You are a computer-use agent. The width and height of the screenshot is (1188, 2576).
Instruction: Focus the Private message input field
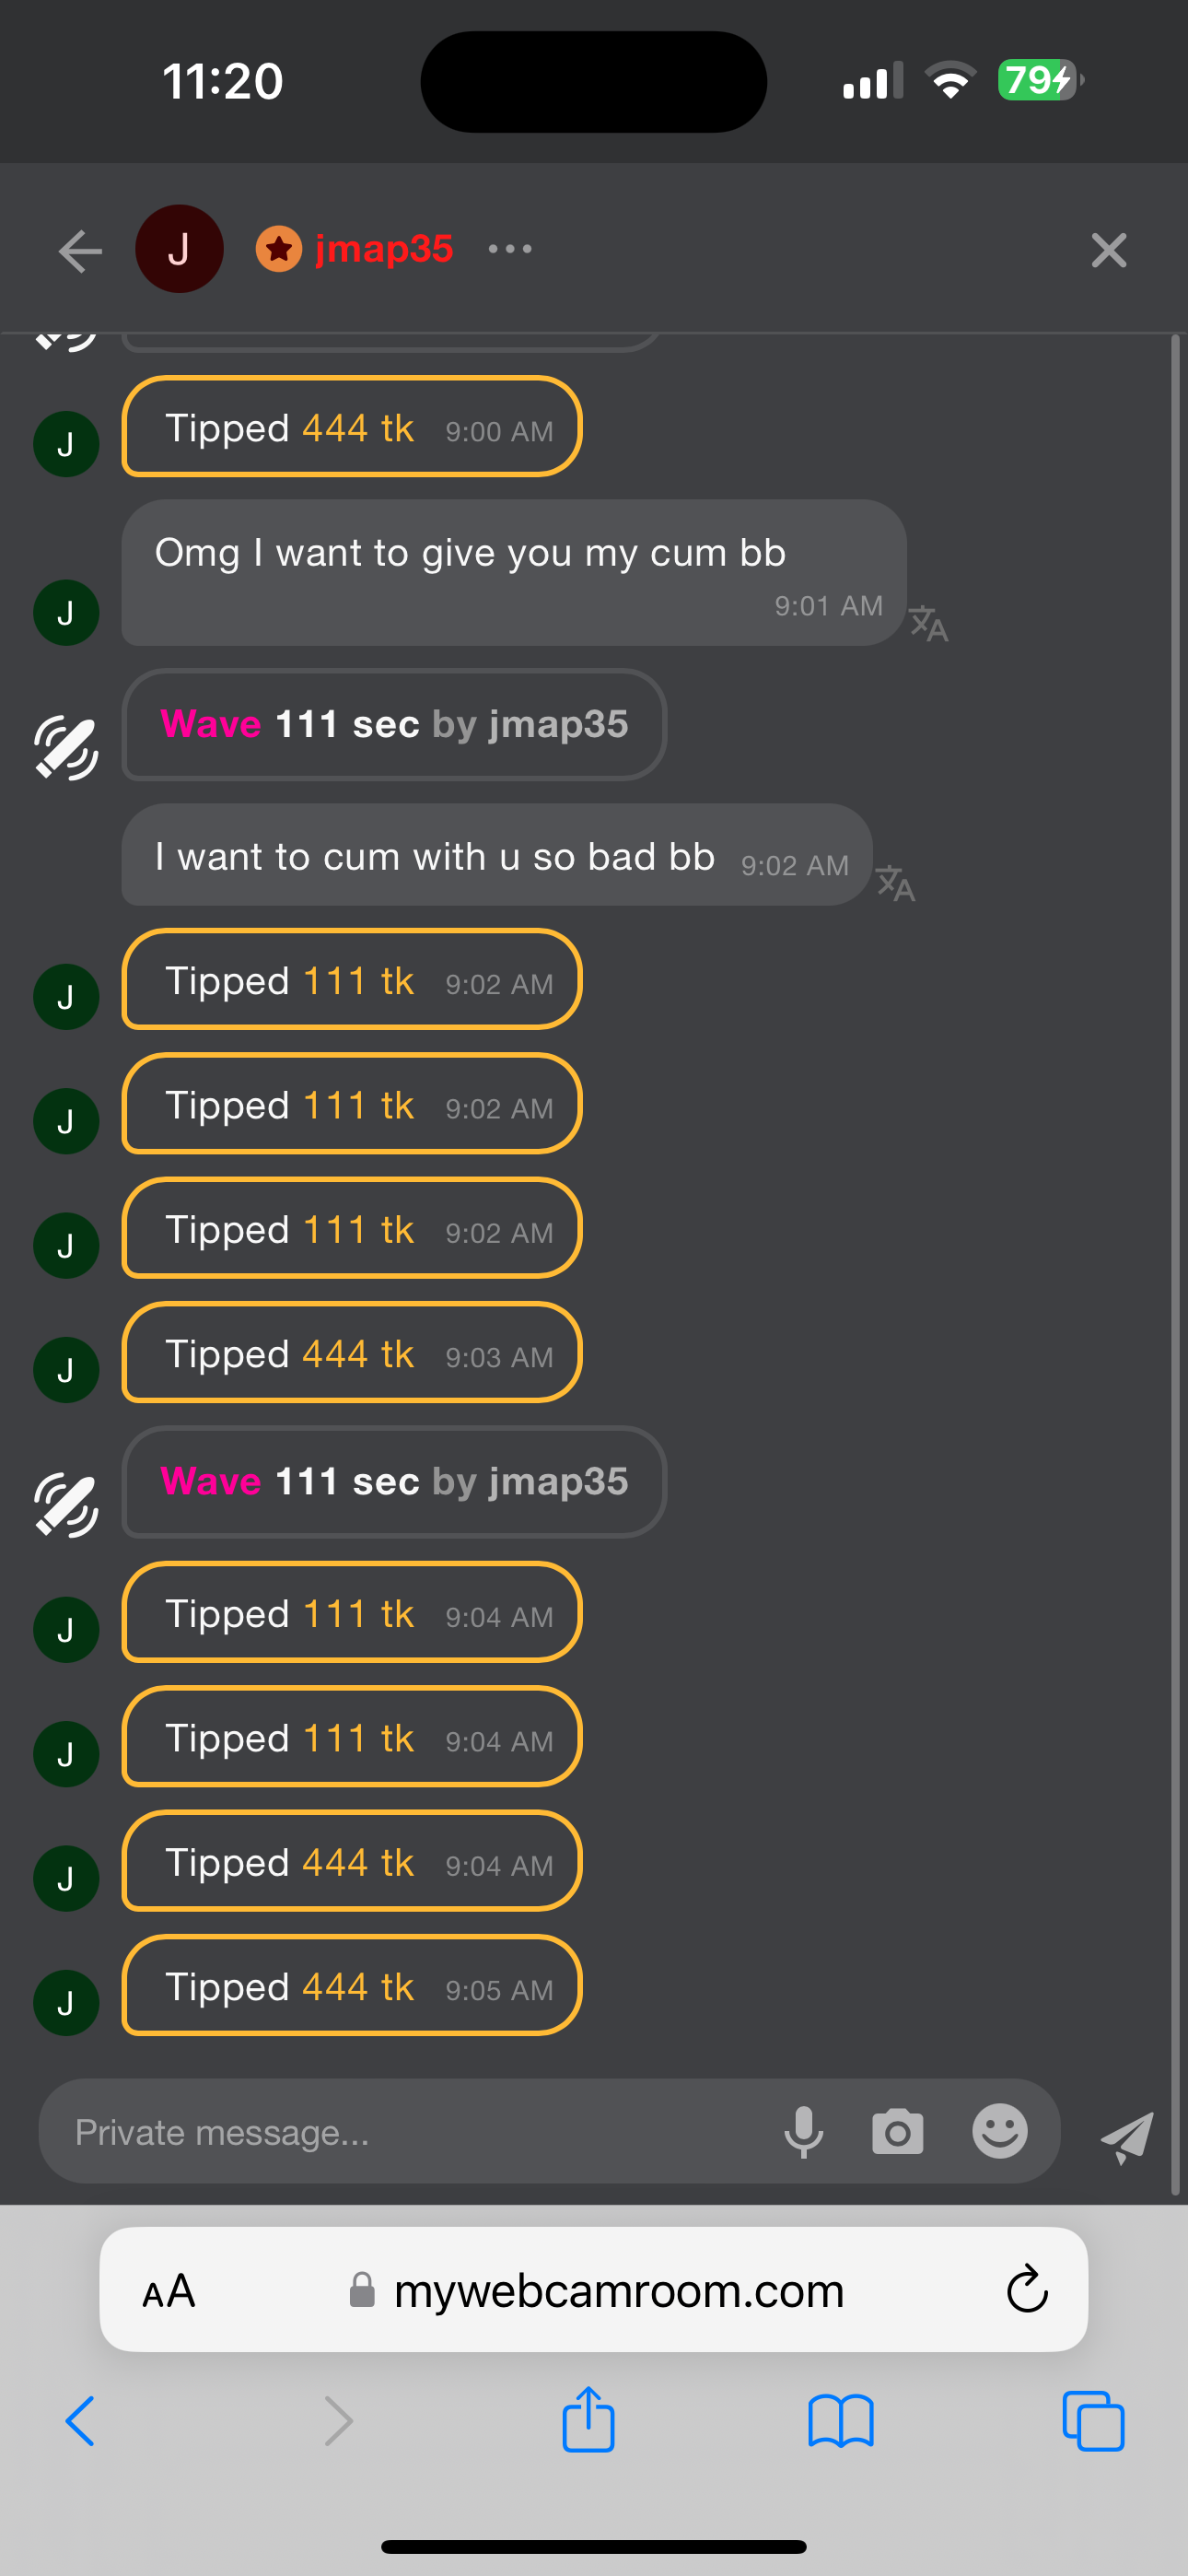point(400,2132)
